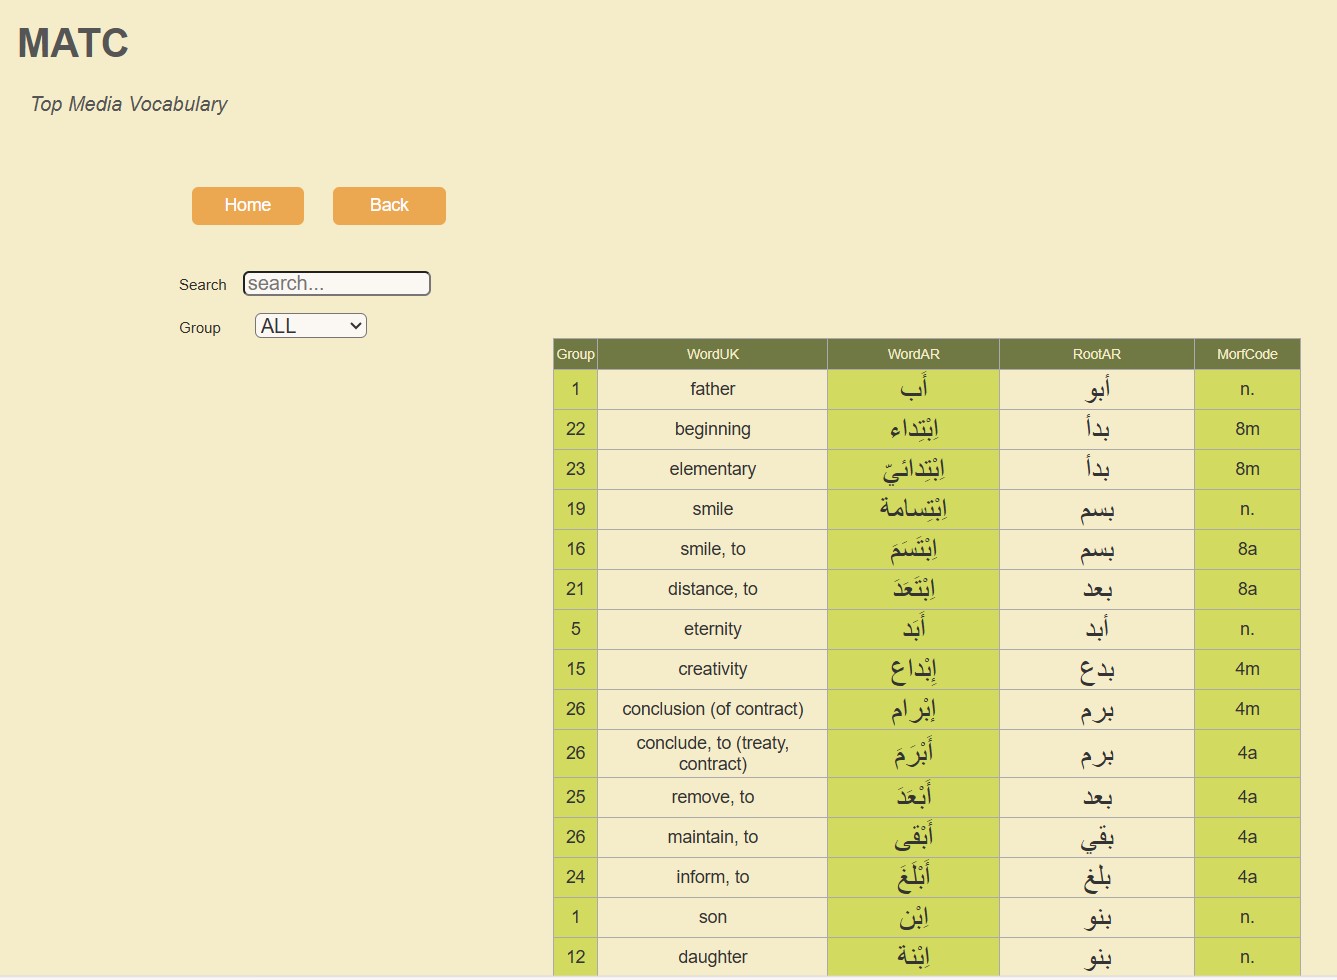Screen dimensions: 1337x980
Task: Select the 'son' cell
Action: point(713,917)
